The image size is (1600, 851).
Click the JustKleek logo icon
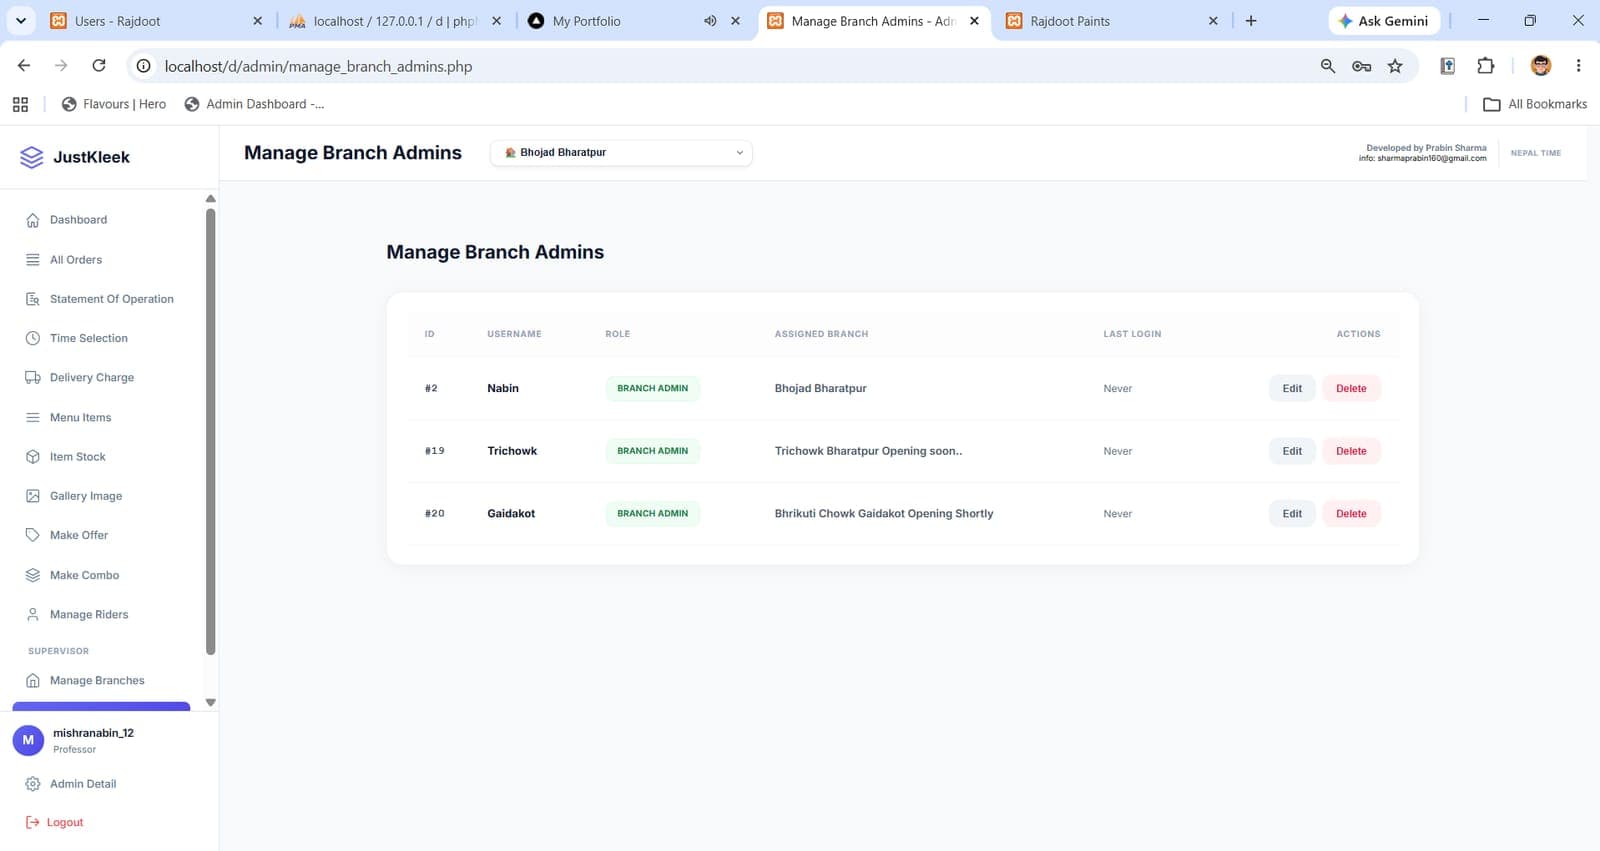tap(32, 157)
